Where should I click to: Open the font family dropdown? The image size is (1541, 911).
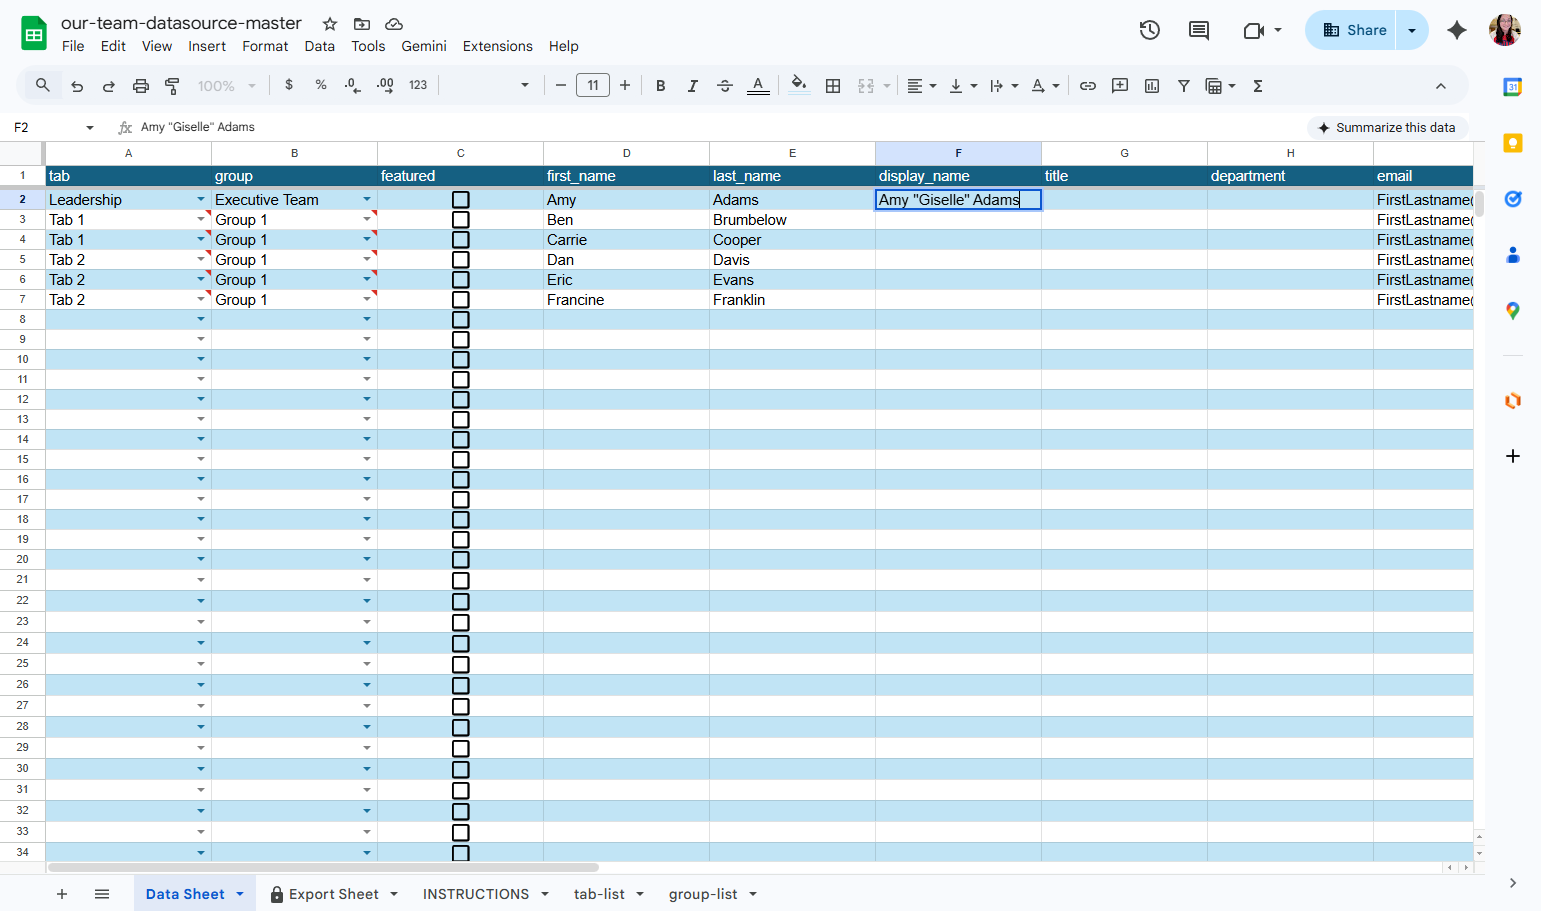[489, 86]
